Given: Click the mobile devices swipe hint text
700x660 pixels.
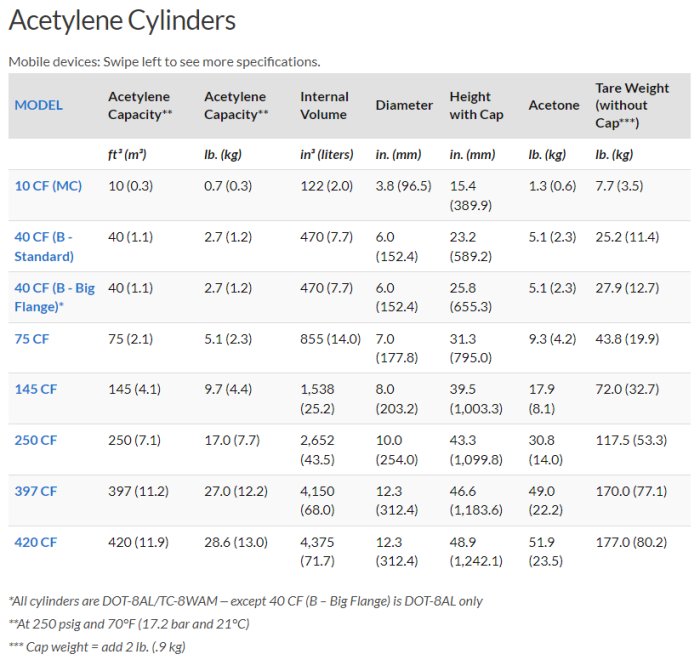Looking at the screenshot, I should 164,61.
